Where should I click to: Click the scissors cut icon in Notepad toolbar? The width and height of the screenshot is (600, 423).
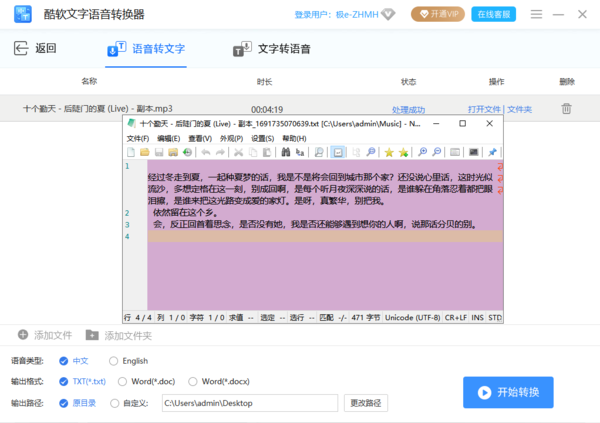click(238, 152)
